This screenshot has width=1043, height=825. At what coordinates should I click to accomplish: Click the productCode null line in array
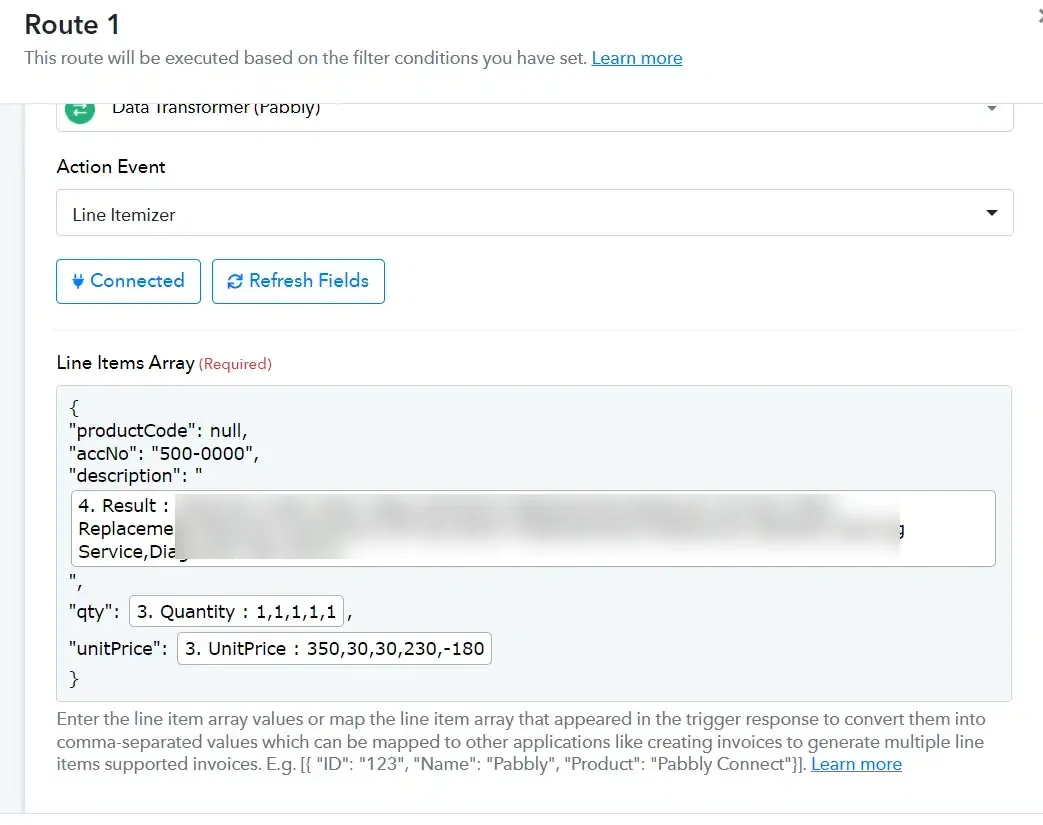pyautogui.click(x=158, y=430)
